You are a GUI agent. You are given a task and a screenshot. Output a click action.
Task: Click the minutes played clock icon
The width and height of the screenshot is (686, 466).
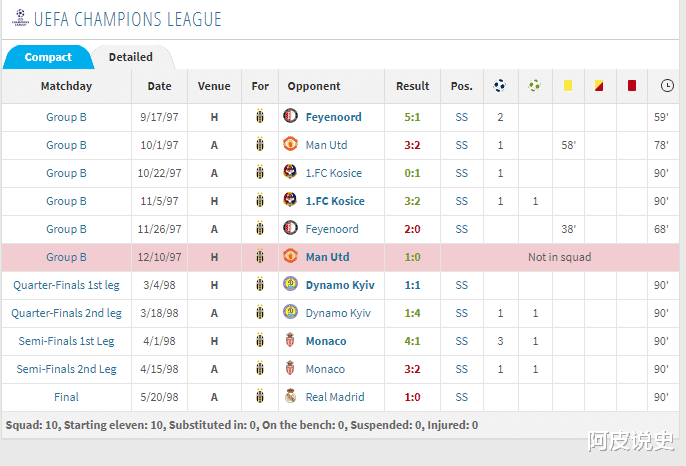click(x=667, y=86)
